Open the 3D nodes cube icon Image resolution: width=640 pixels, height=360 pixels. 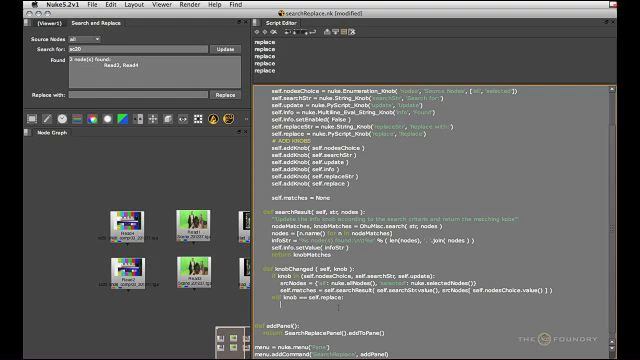click(x=168, y=119)
